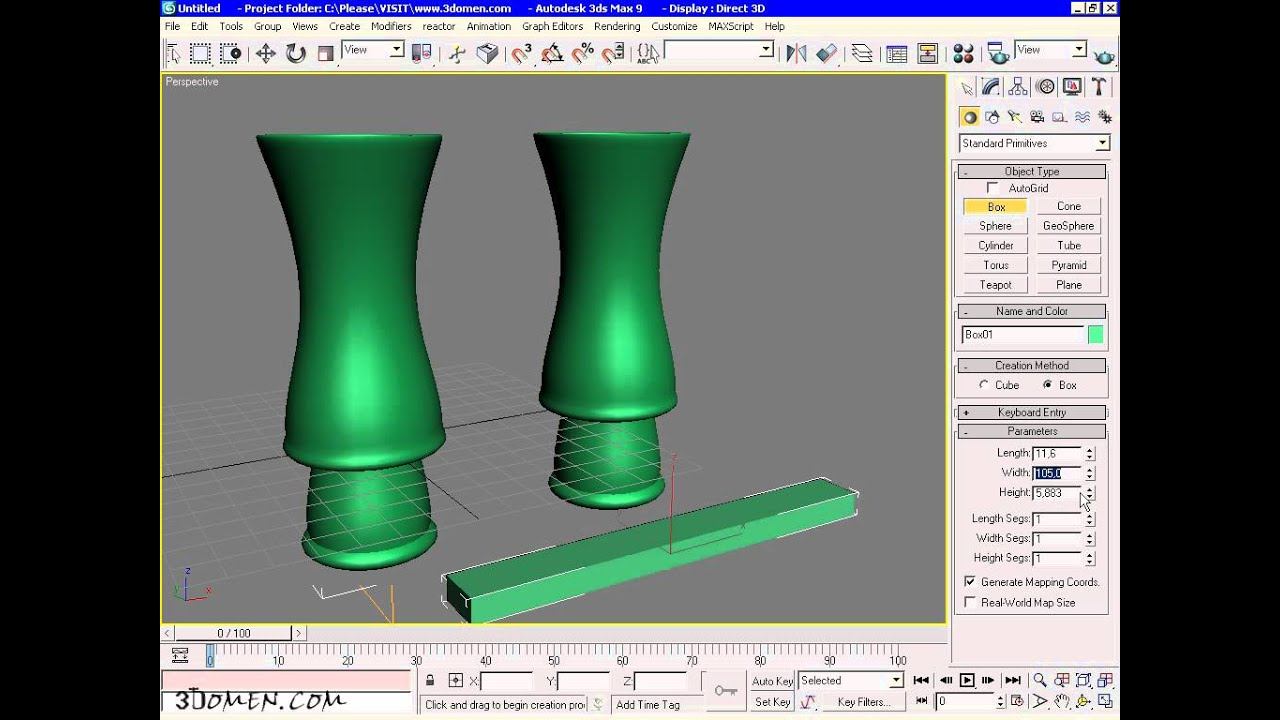The height and width of the screenshot is (720, 1280).
Task: Open the Hierarchy command panel tab
Action: 1018,87
